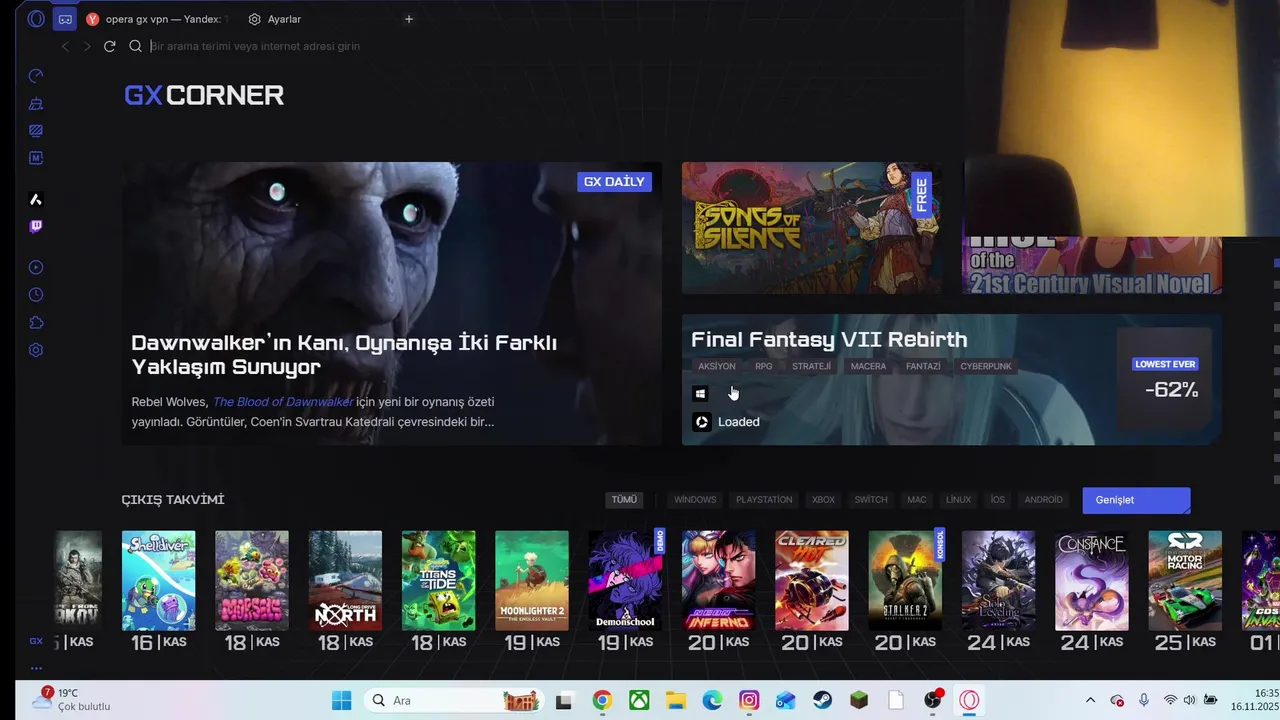Screen dimensions: 1280x720
Task: Filter release calendar by WINDOWS
Action: [x=695, y=500]
